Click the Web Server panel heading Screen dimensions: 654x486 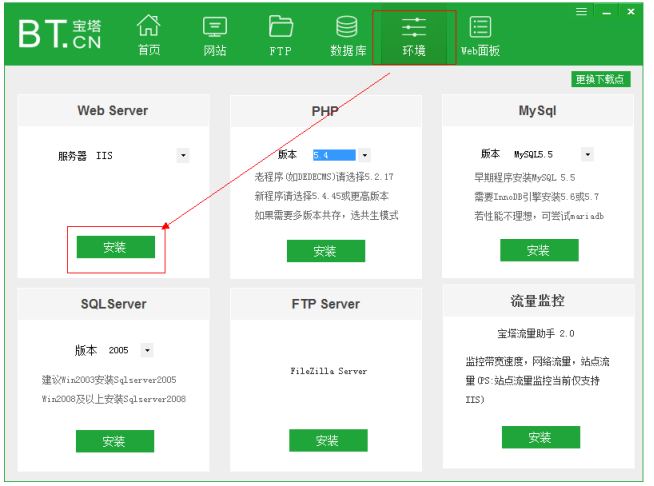[x=113, y=111]
